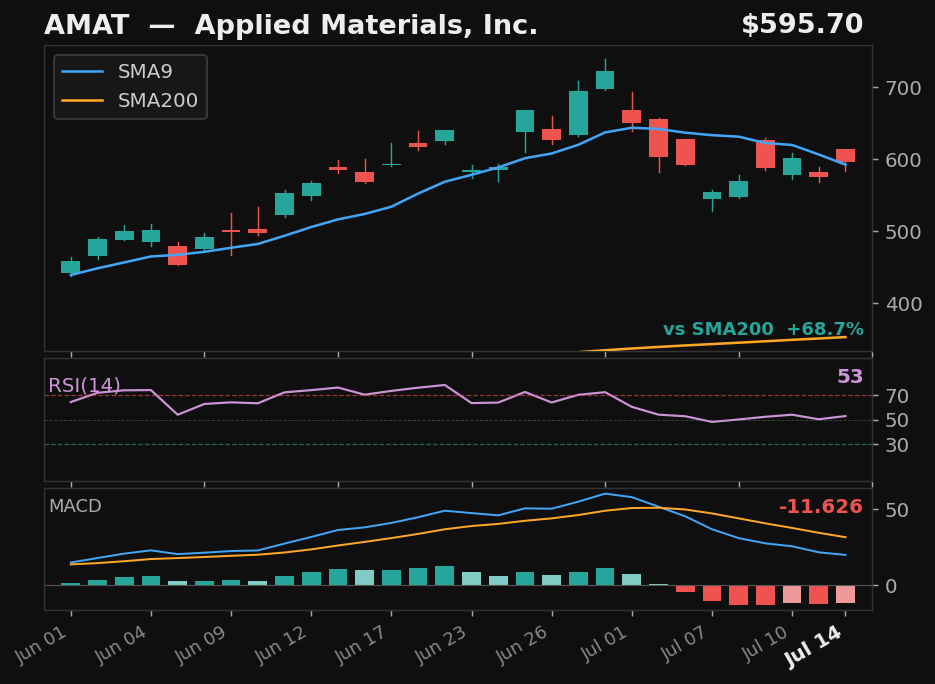Click the 600 price axis label

pyautogui.click(x=903, y=160)
